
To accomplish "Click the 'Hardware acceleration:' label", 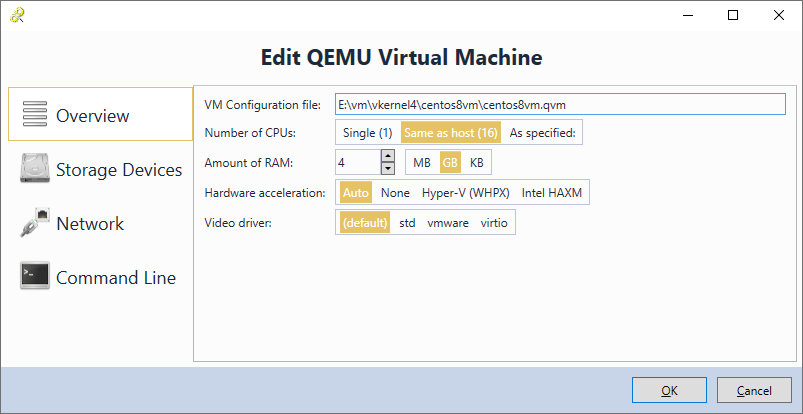I will (265, 193).
